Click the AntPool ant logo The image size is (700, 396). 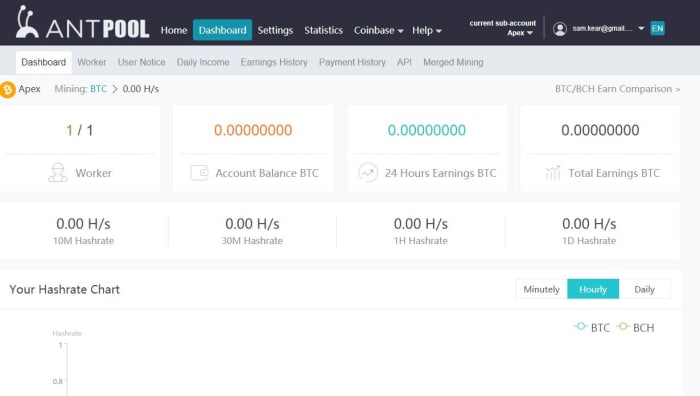tap(26, 22)
